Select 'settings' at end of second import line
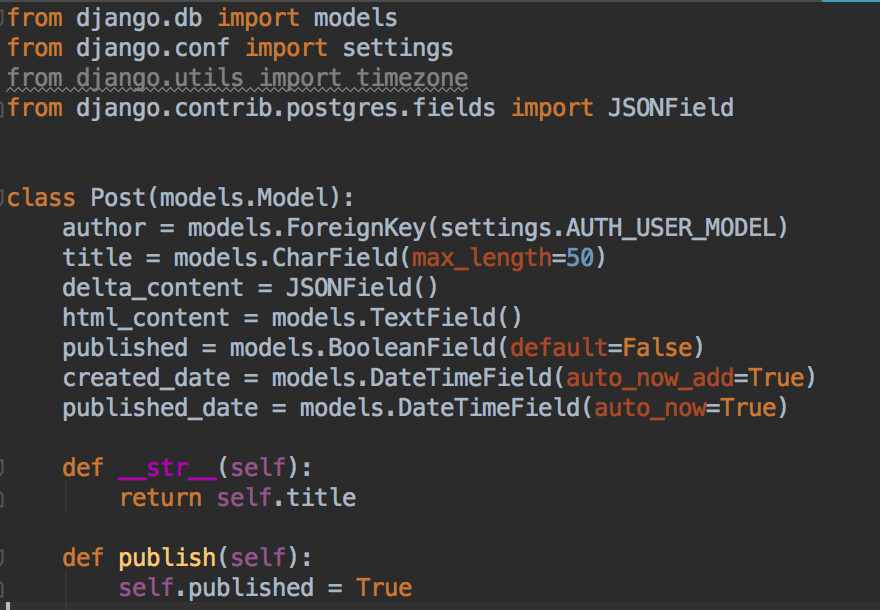Image resolution: width=880 pixels, height=610 pixels. 397,48
